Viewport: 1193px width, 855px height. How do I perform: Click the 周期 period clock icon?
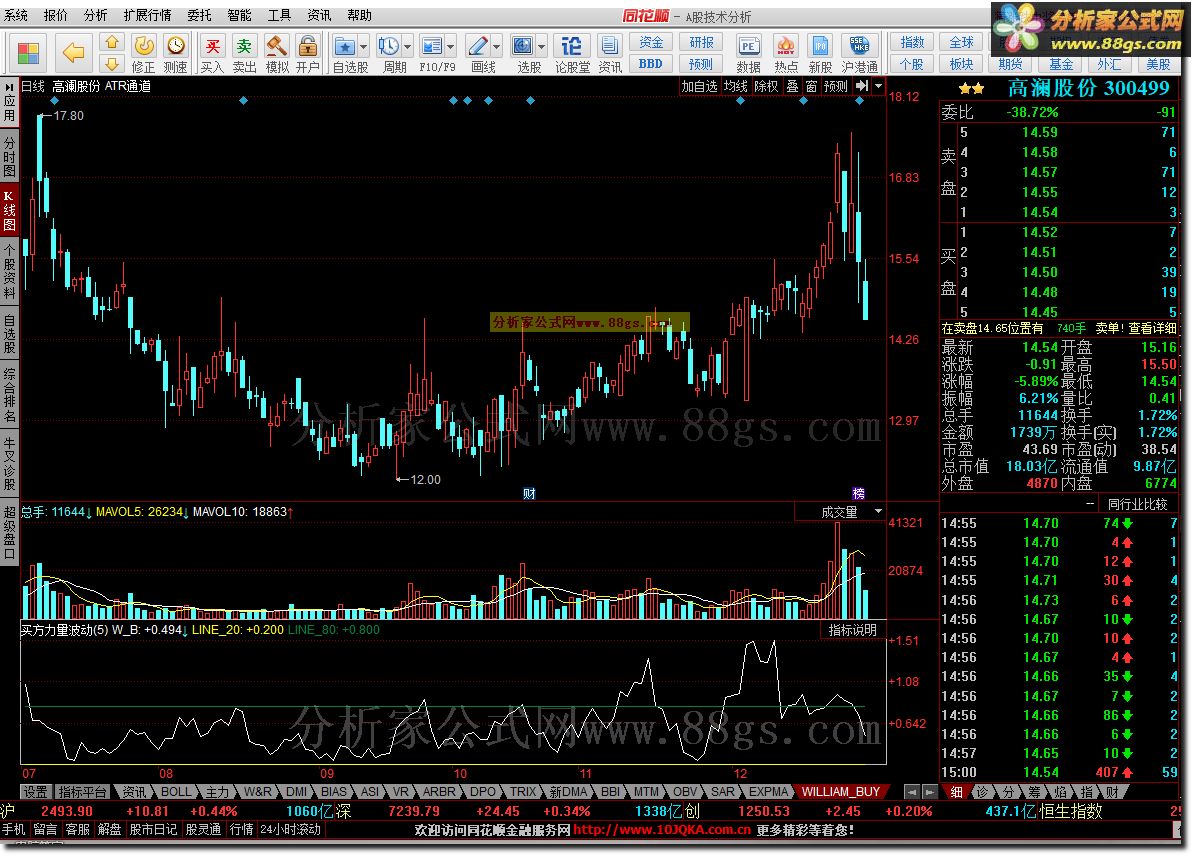point(389,46)
